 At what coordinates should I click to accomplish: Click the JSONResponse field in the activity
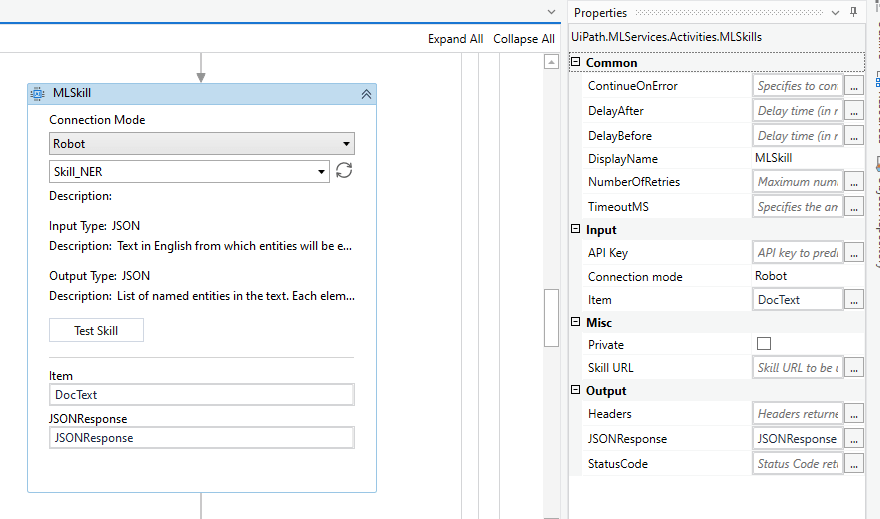click(201, 438)
